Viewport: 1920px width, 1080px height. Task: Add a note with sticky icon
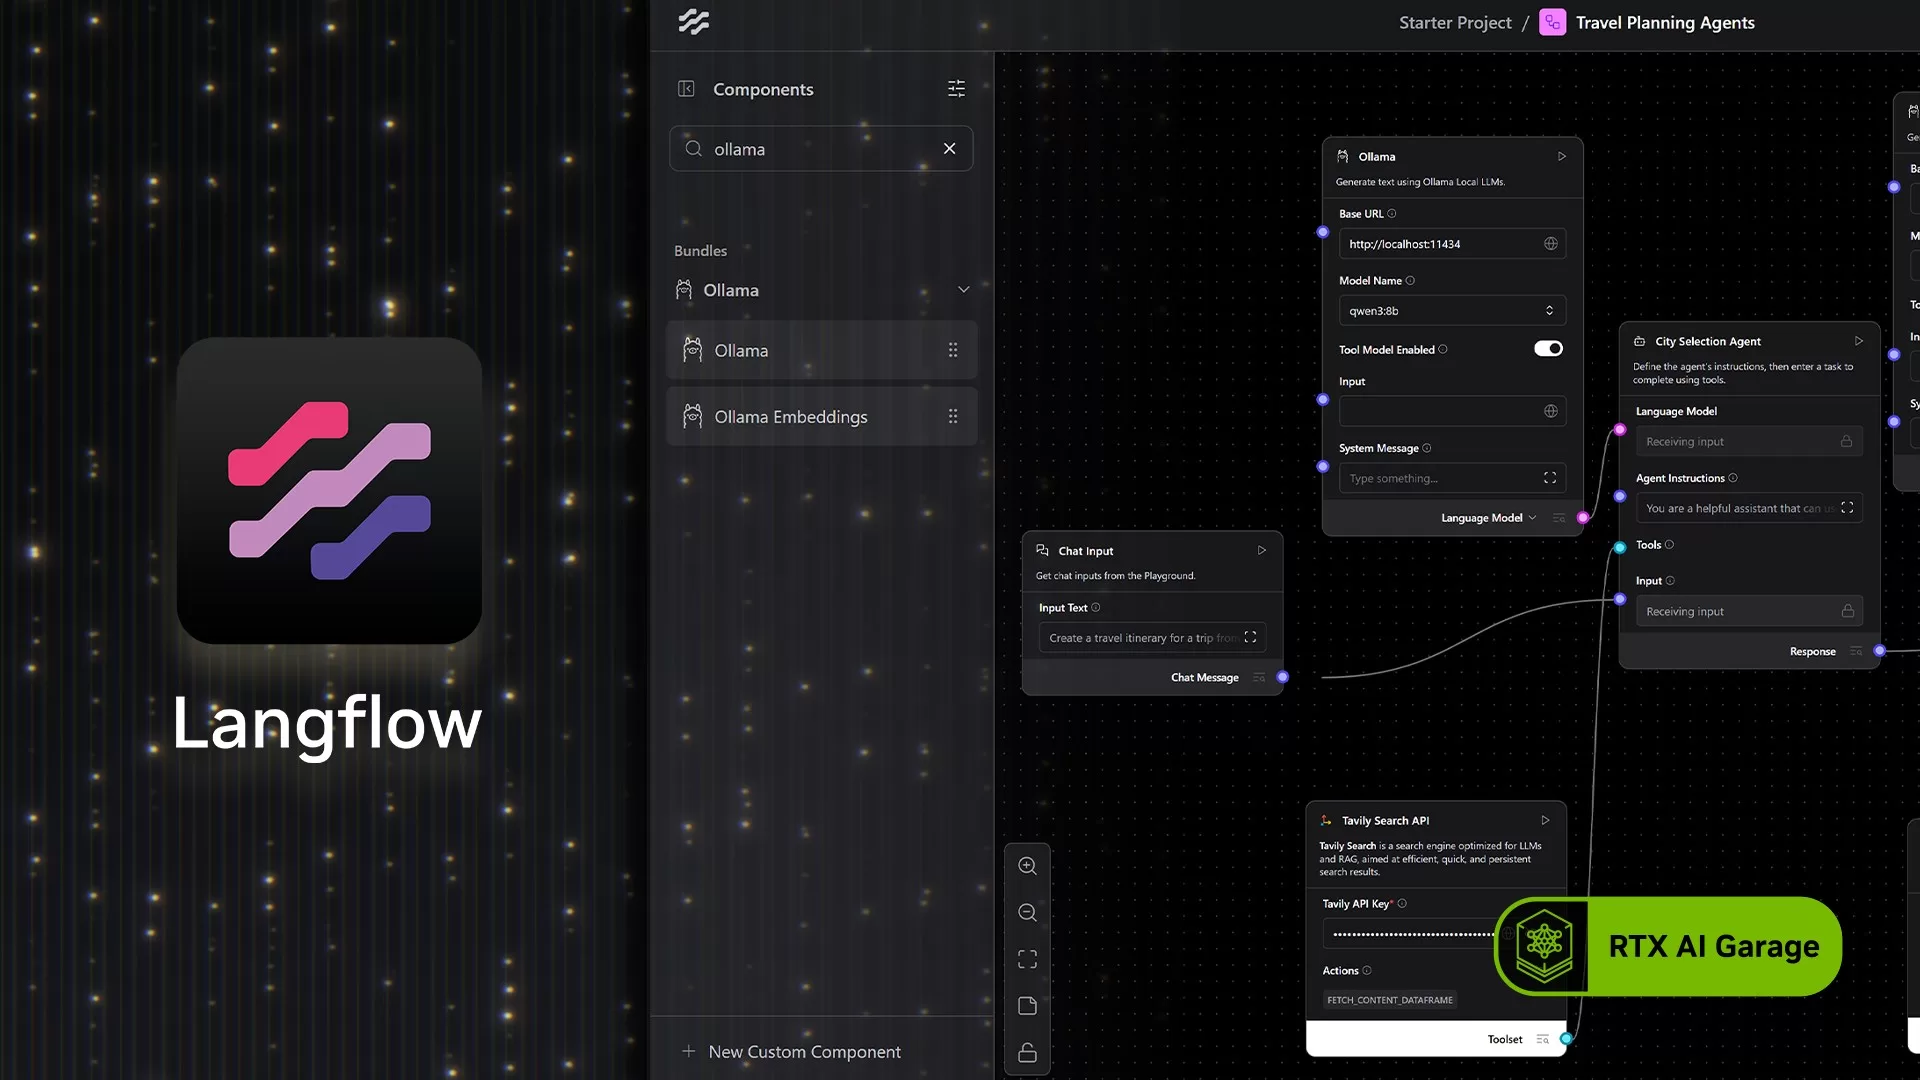tap(1027, 1006)
